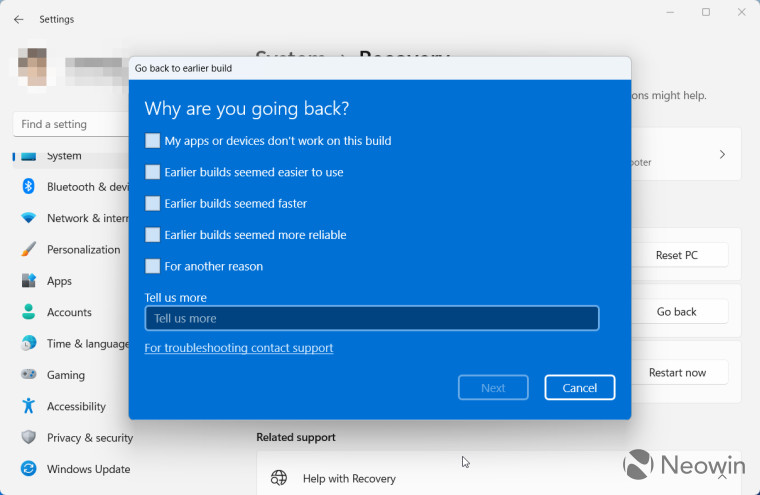This screenshot has width=760, height=495.
Task: Click the user profile avatar
Action: pyautogui.click(x=32, y=67)
